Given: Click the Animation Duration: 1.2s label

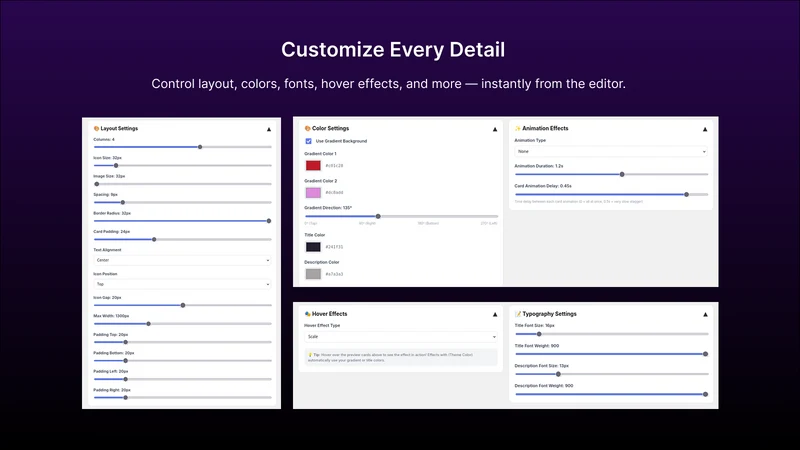Looking at the screenshot, I should pyautogui.click(x=538, y=166).
